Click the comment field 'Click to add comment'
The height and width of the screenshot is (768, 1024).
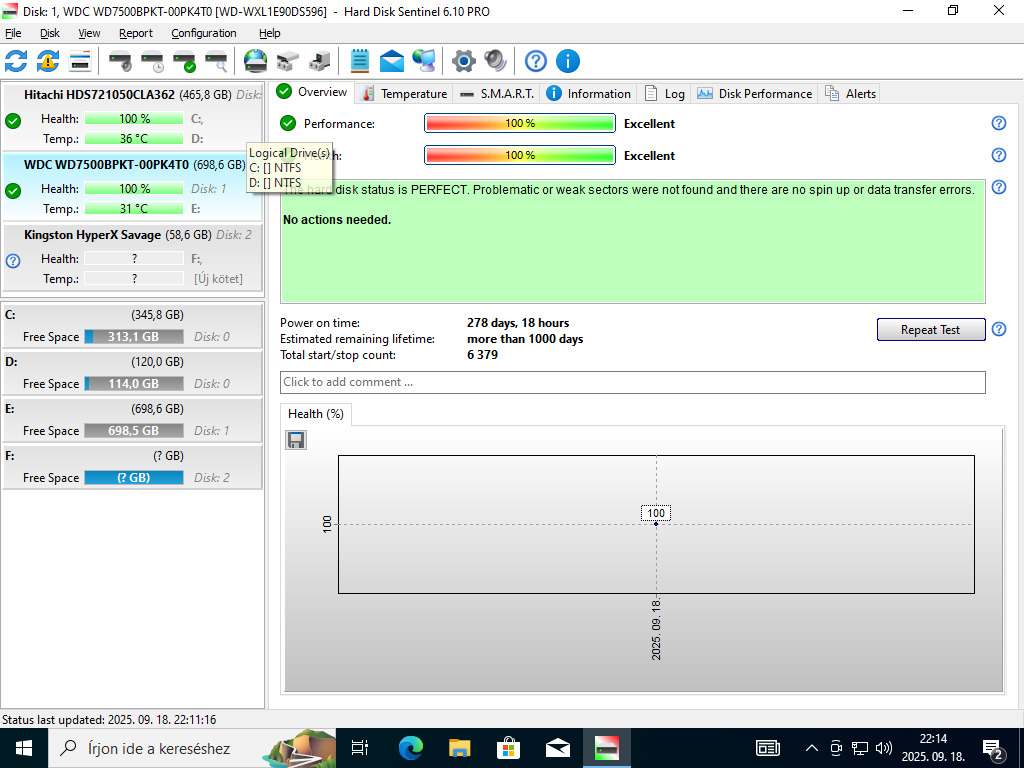tap(632, 382)
